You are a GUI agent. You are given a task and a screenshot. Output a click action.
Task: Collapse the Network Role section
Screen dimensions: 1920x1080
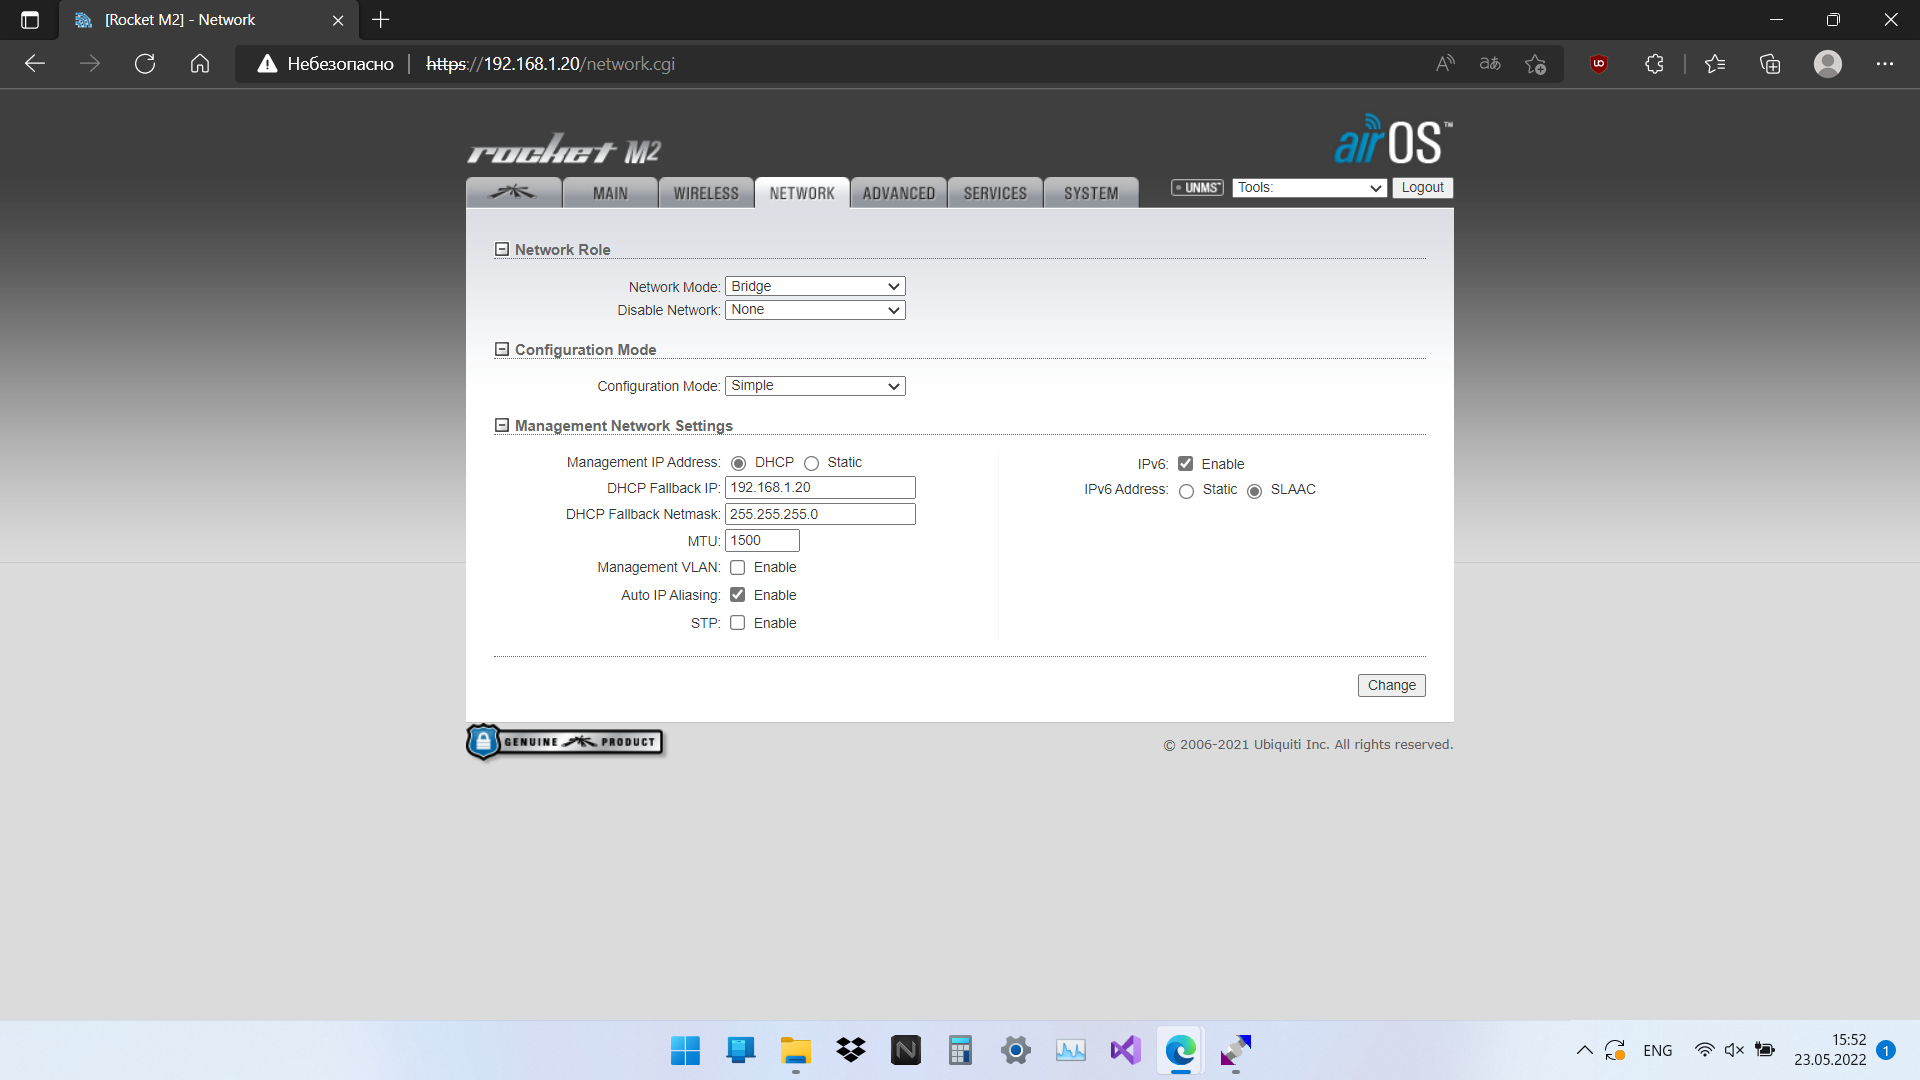click(502, 249)
